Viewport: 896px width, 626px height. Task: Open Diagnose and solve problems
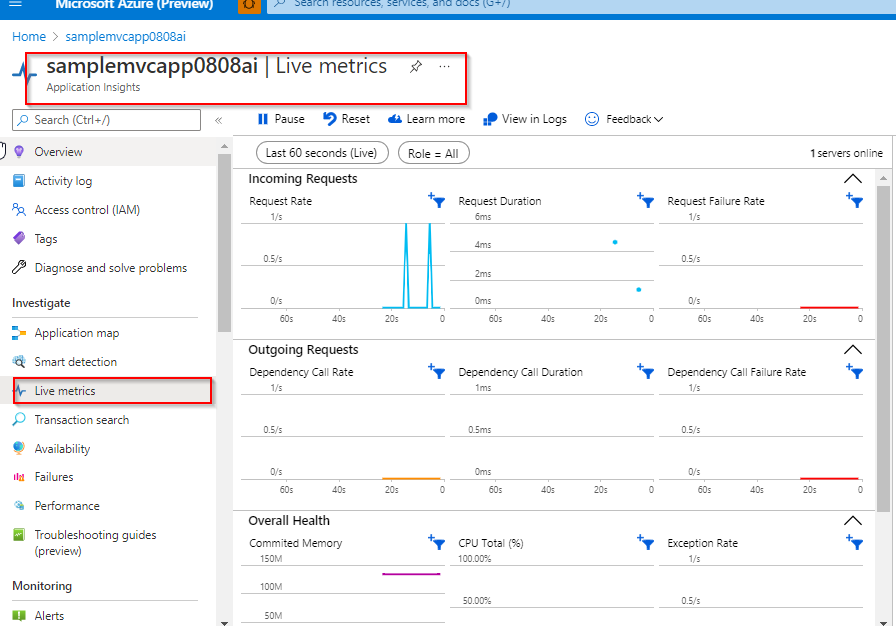pyautogui.click(x=109, y=268)
